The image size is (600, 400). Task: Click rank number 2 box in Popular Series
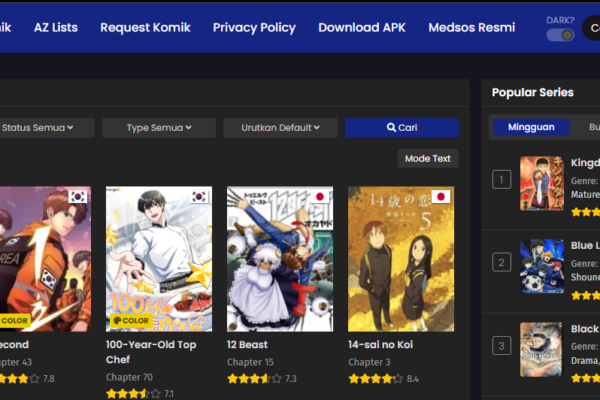click(x=502, y=262)
